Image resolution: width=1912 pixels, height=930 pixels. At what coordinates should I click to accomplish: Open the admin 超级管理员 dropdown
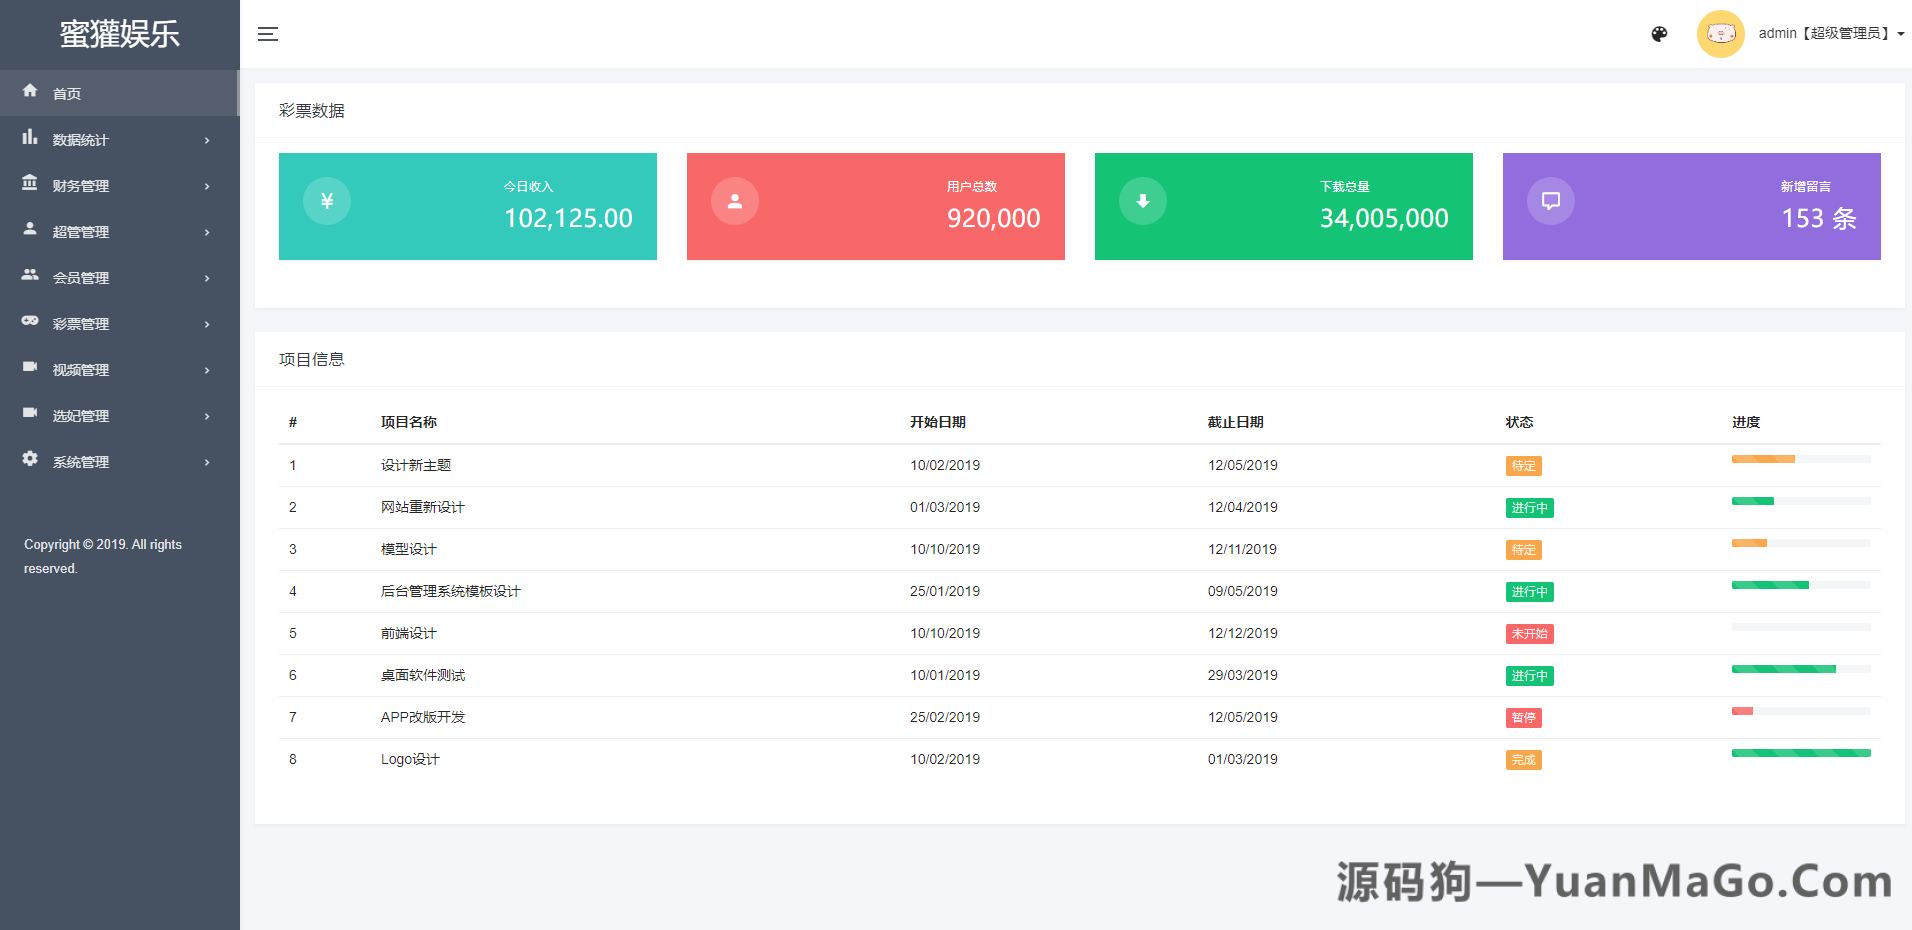[1830, 34]
